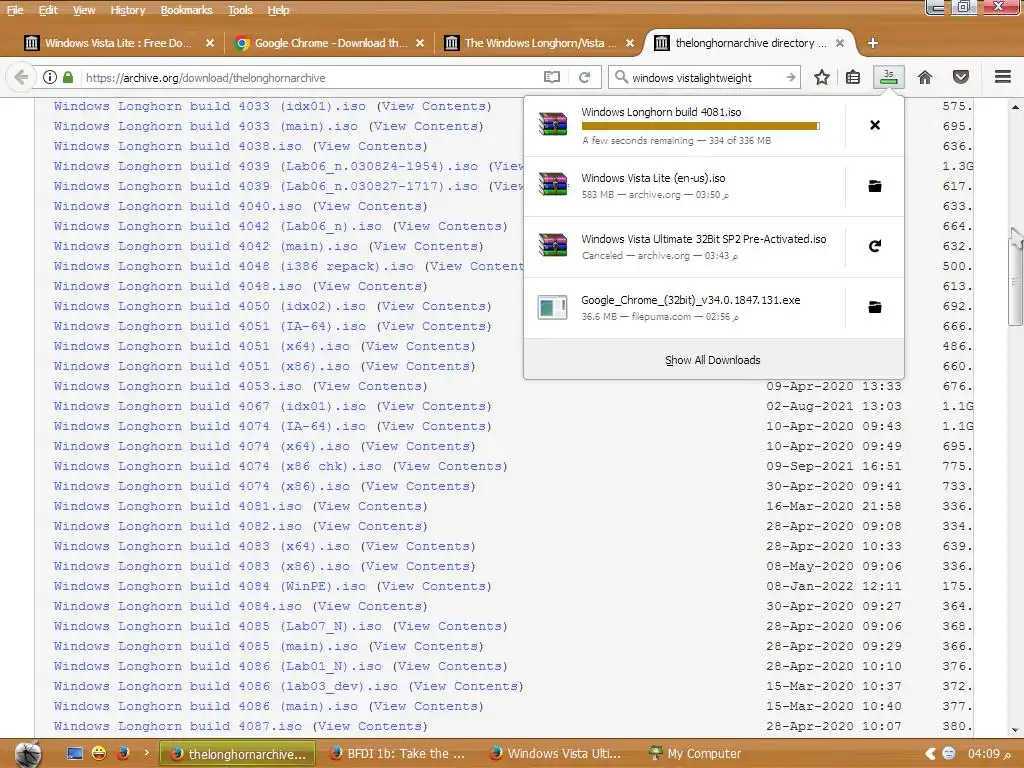Focus the search box with windows vistalightweight
The image size is (1024, 768).
pyautogui.click(x=705, y=78)
